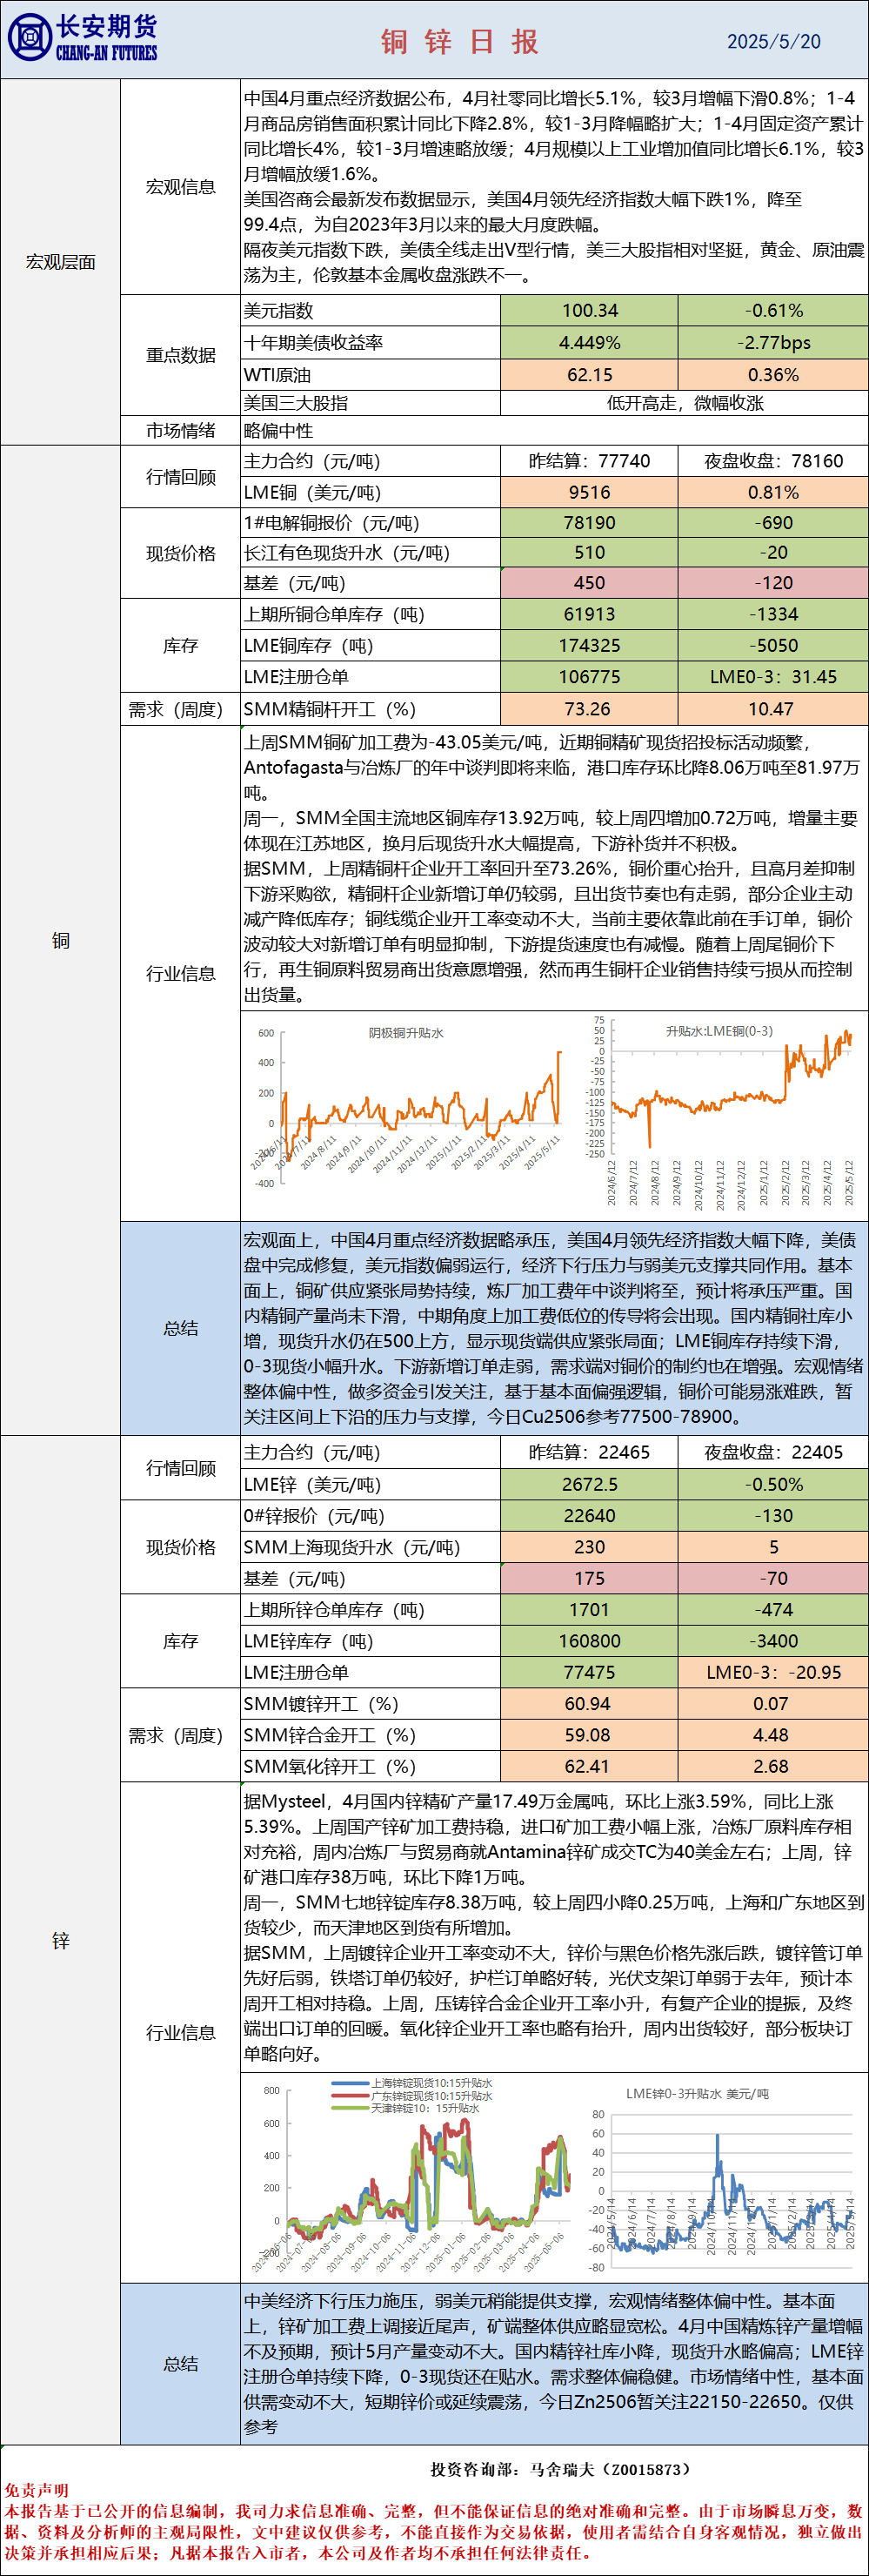Image resolution: width=869 pixels, height=2576 pixels.
Task: Select the dollar index value 100.34
Action: pyautogui.click(x=589, y=311)
